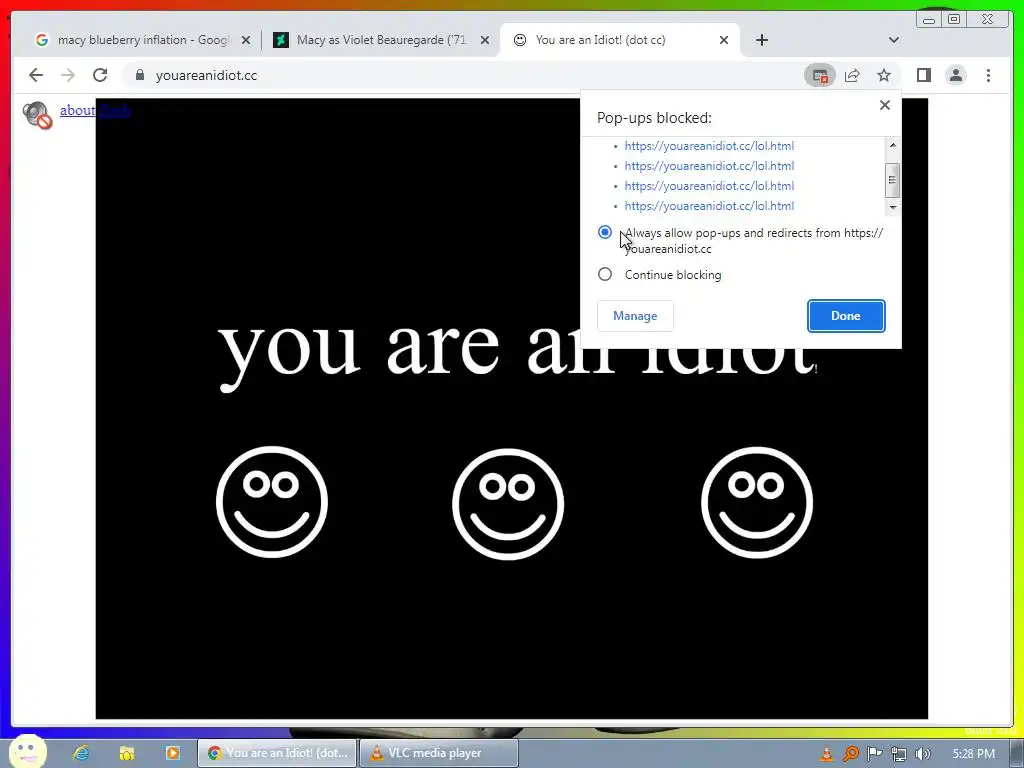Image resolution: width=1024 pixels, height=768 pixels.
Task: Click the blocked plugin speaker icon
Action: 37,115
